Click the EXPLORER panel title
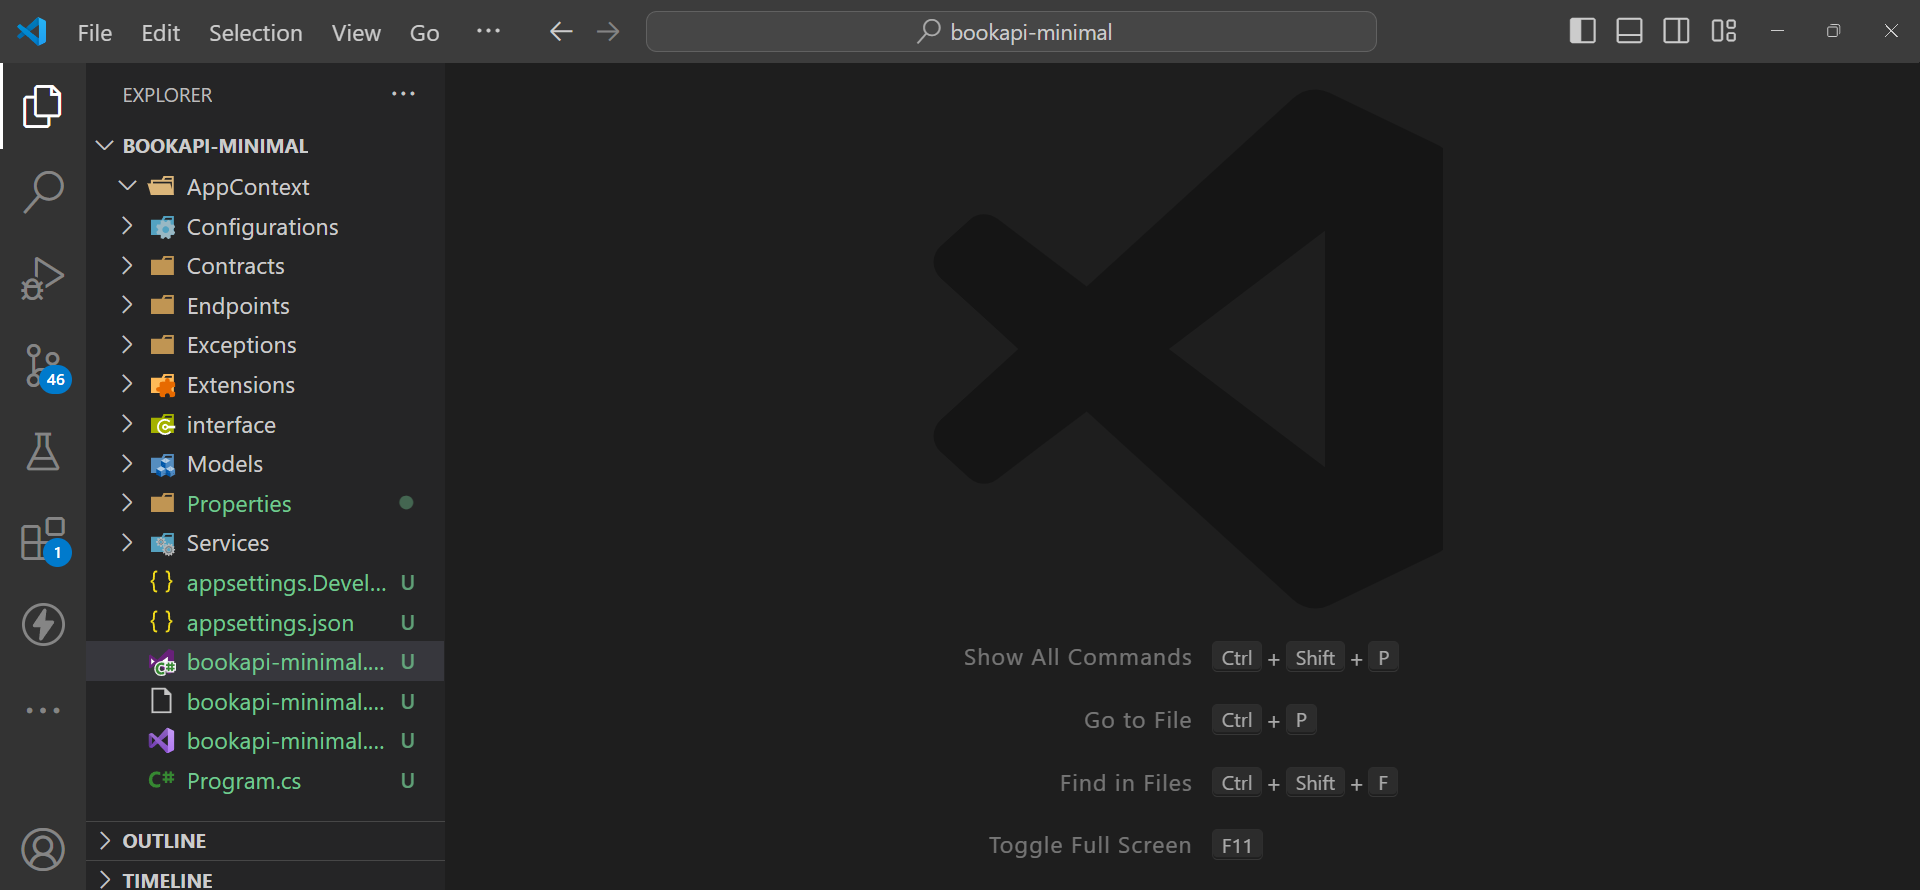Image resolution: width=1920 pixels, height=890 pixels. [x=167, y=95]
